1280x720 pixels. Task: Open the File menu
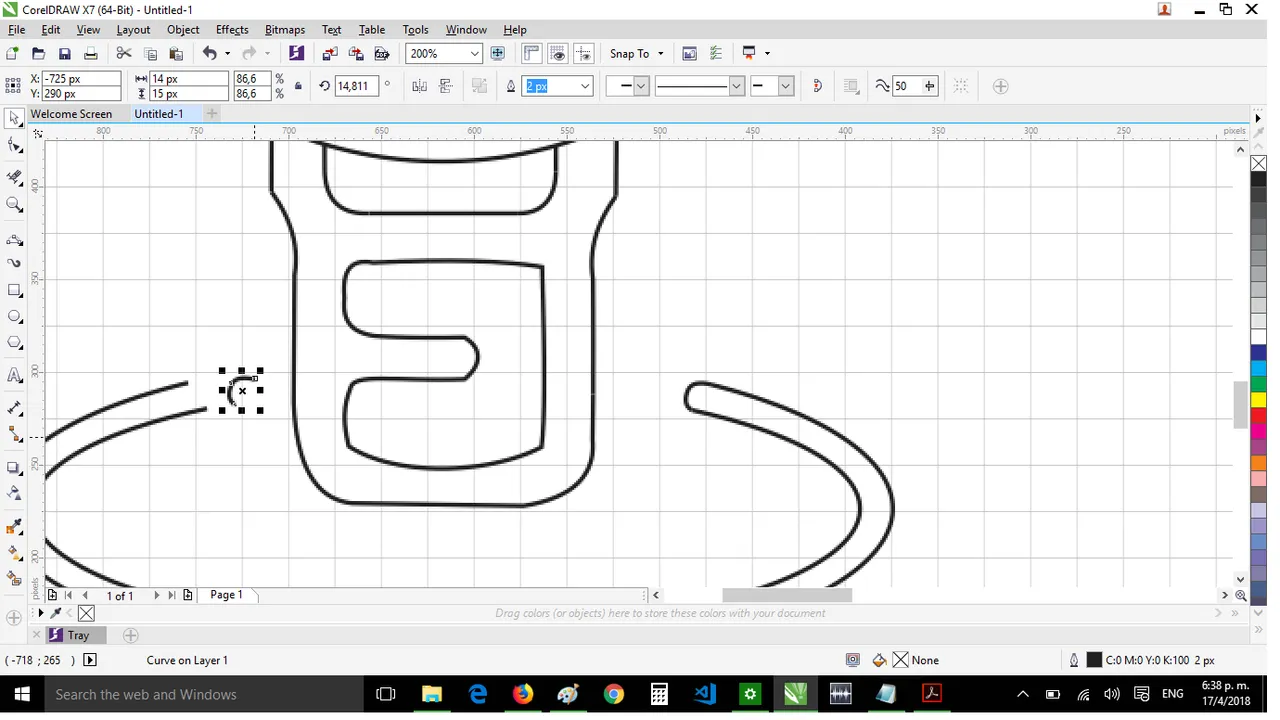(16, 30)
